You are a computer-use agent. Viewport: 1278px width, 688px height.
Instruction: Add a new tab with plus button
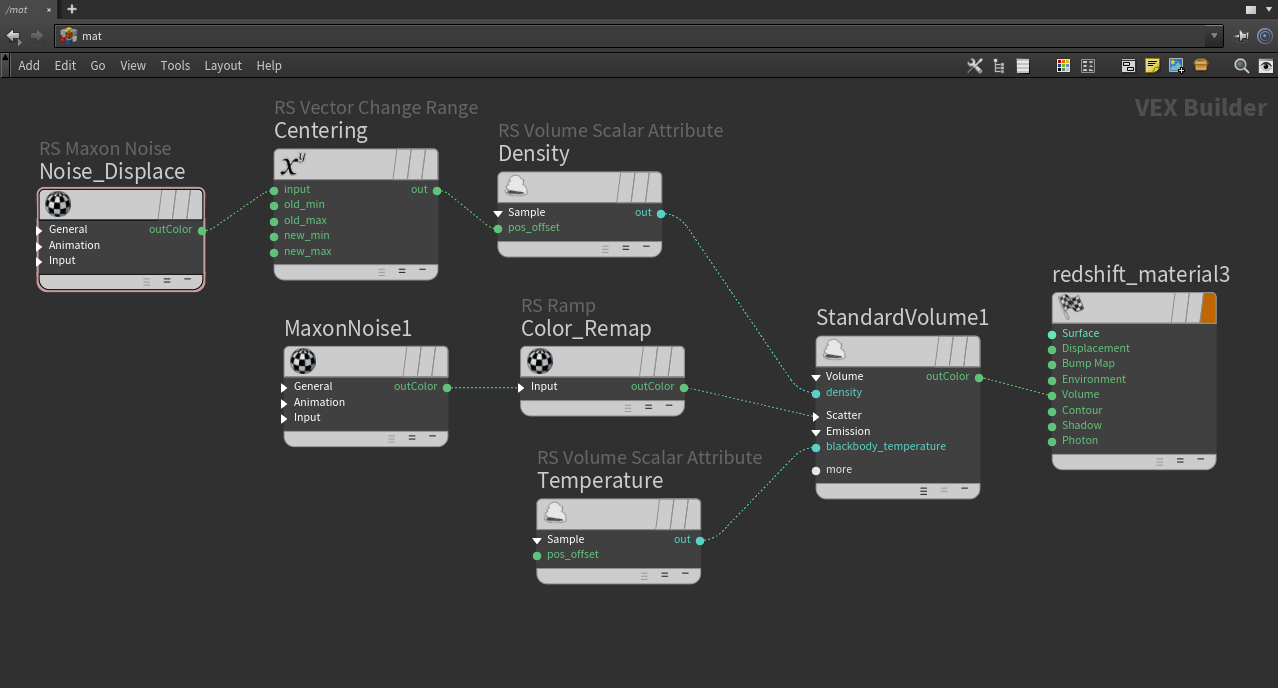tap(72, 9)
